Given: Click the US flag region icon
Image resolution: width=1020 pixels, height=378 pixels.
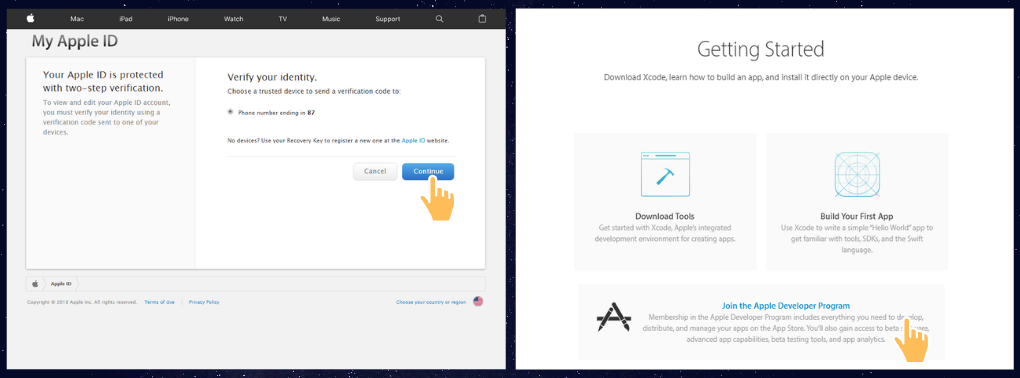Looking at the screenshot, I should [x=478, y=302].
